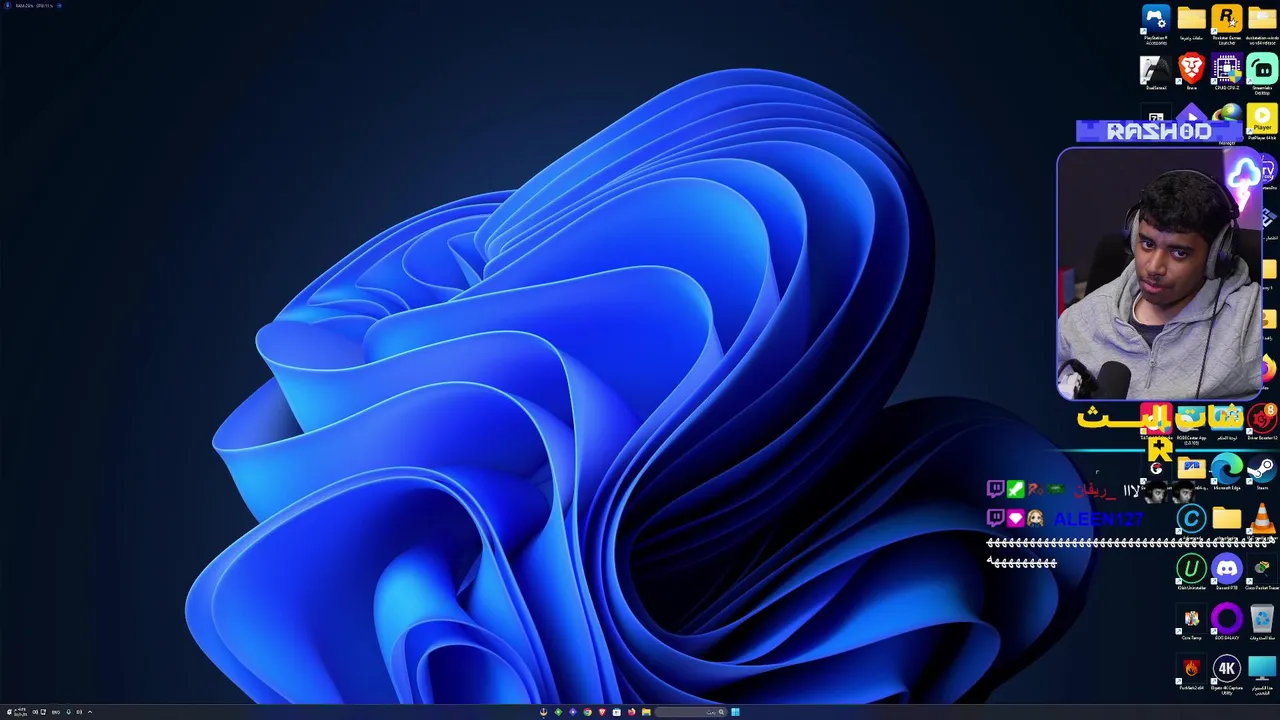Open File Explorer from the taskbar
Image resolution: width=1280 pixels, height=720 pixels.
(646, 712)
